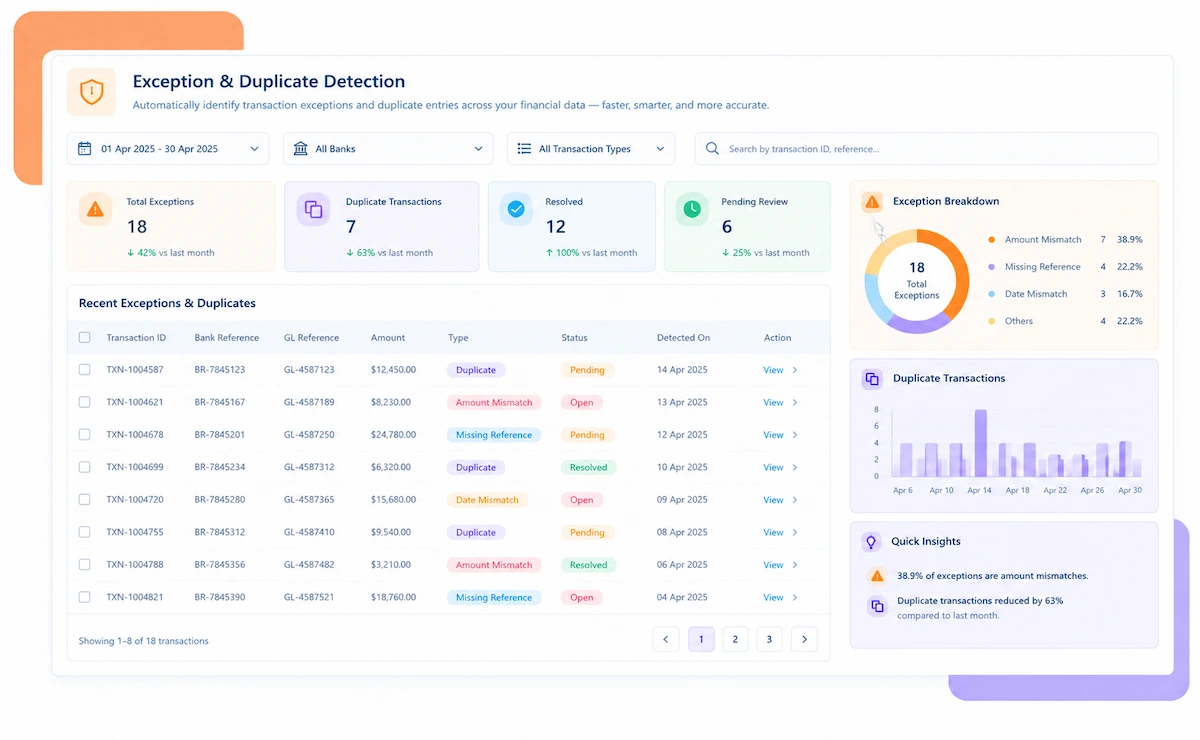The width and height of the screenshot is (1200, 740).
Task: Click the Exception Breakdown warning icon
Action: [x=872, y=202]
